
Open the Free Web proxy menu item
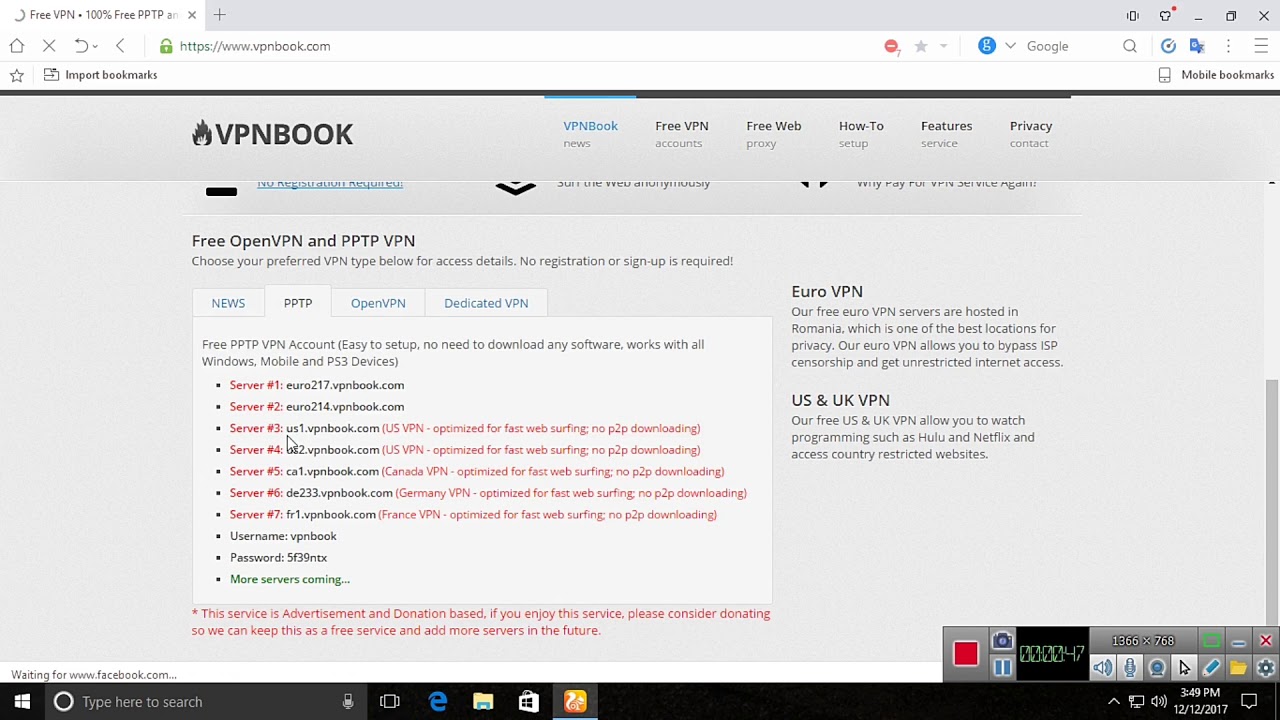pos(774,134)
